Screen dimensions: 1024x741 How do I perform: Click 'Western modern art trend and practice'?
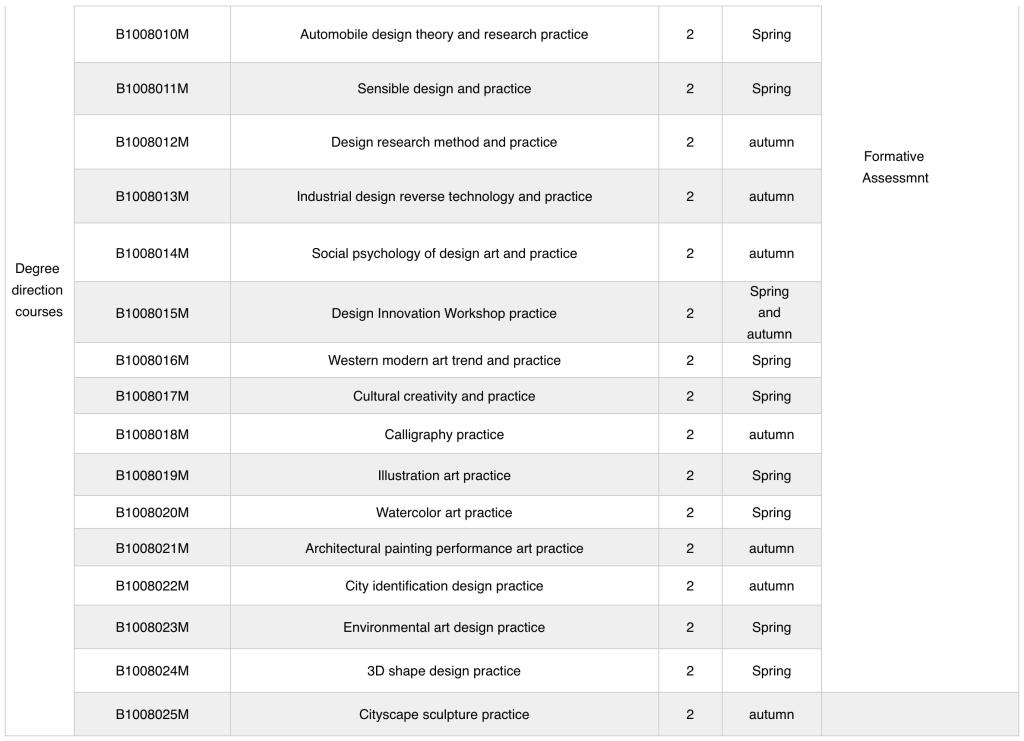click(444, 361)
